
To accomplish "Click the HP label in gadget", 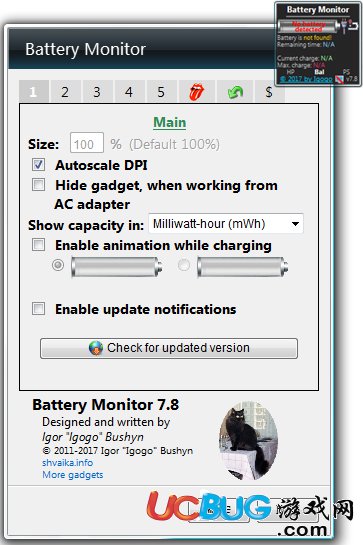I will 290,72.
